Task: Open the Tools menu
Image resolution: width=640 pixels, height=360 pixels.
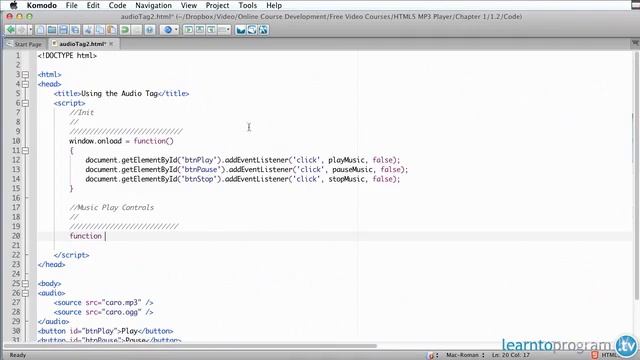Action: click(248, 5)
